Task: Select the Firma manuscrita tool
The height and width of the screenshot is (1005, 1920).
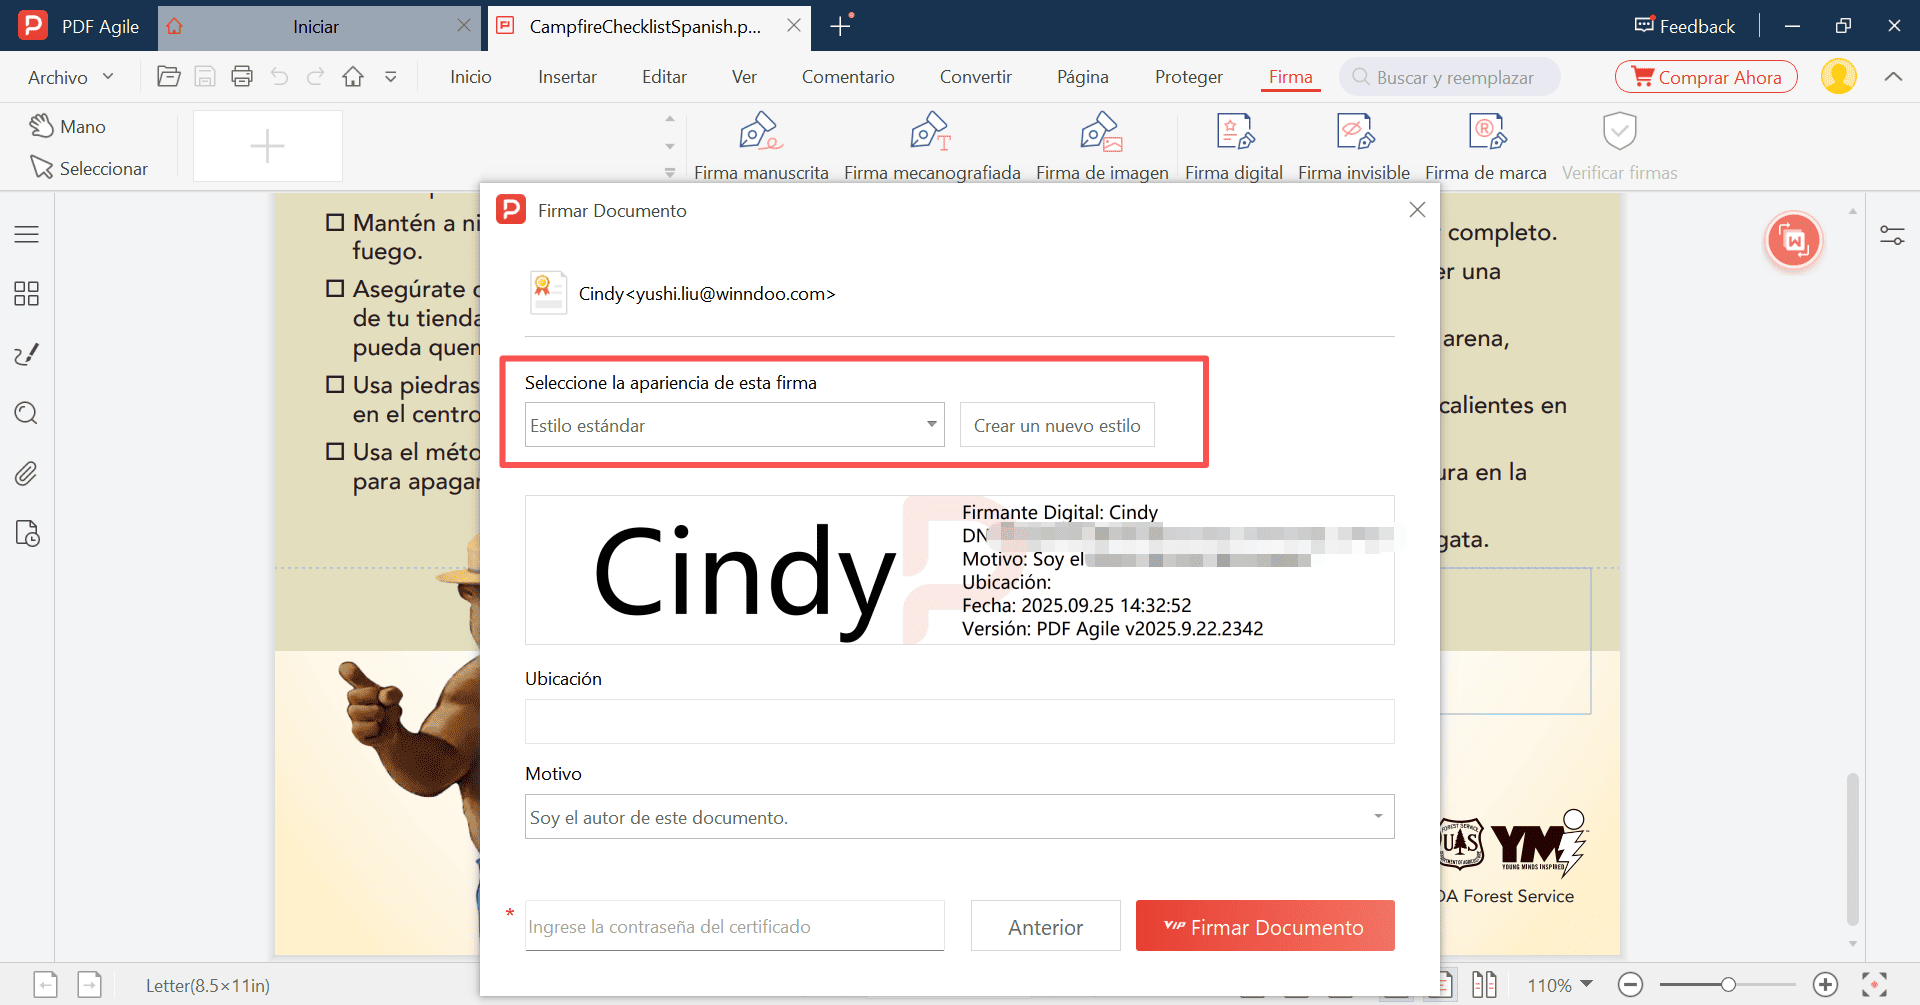Action: 760,132
